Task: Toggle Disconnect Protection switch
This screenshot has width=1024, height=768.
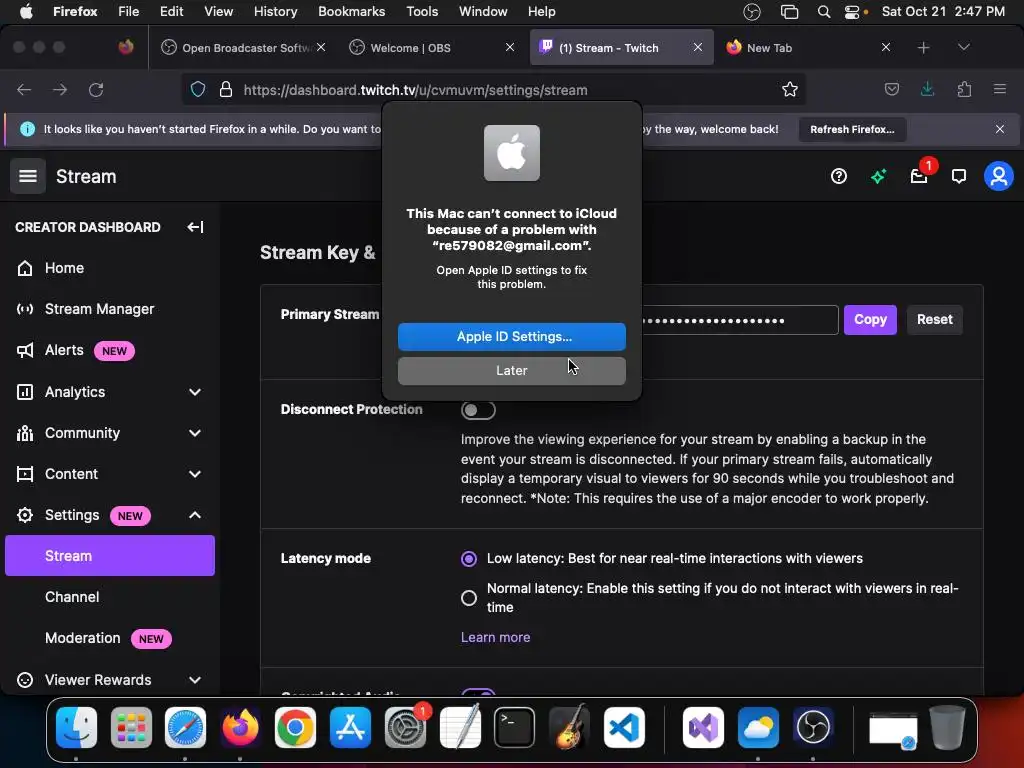Action: click(x=478, y=410)
